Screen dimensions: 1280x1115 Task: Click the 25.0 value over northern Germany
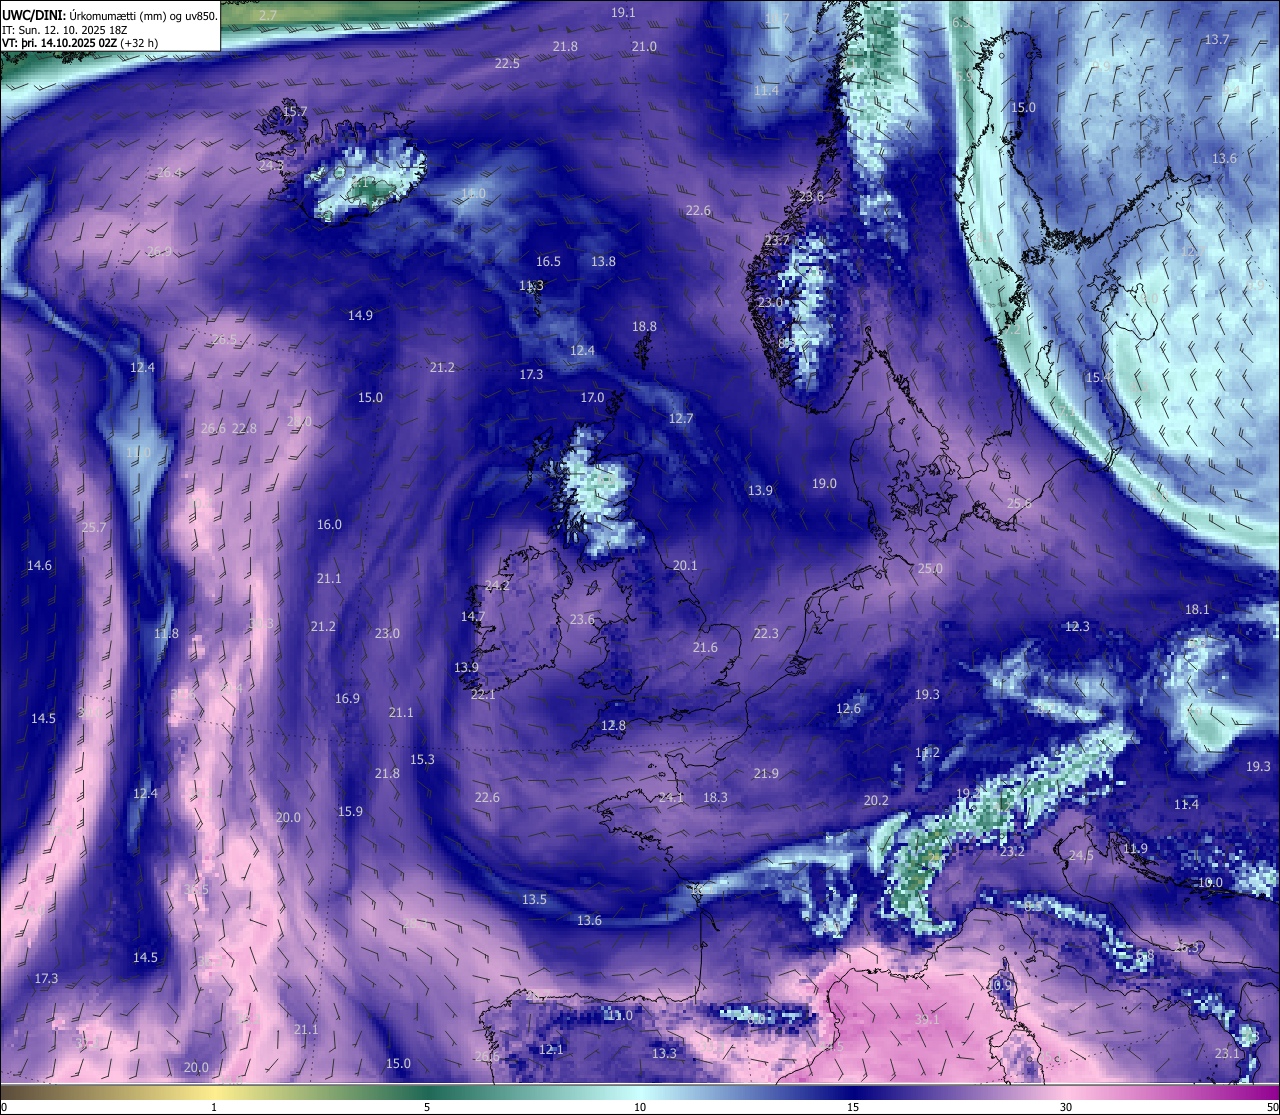pyautogui.click(x=930, y=568)
